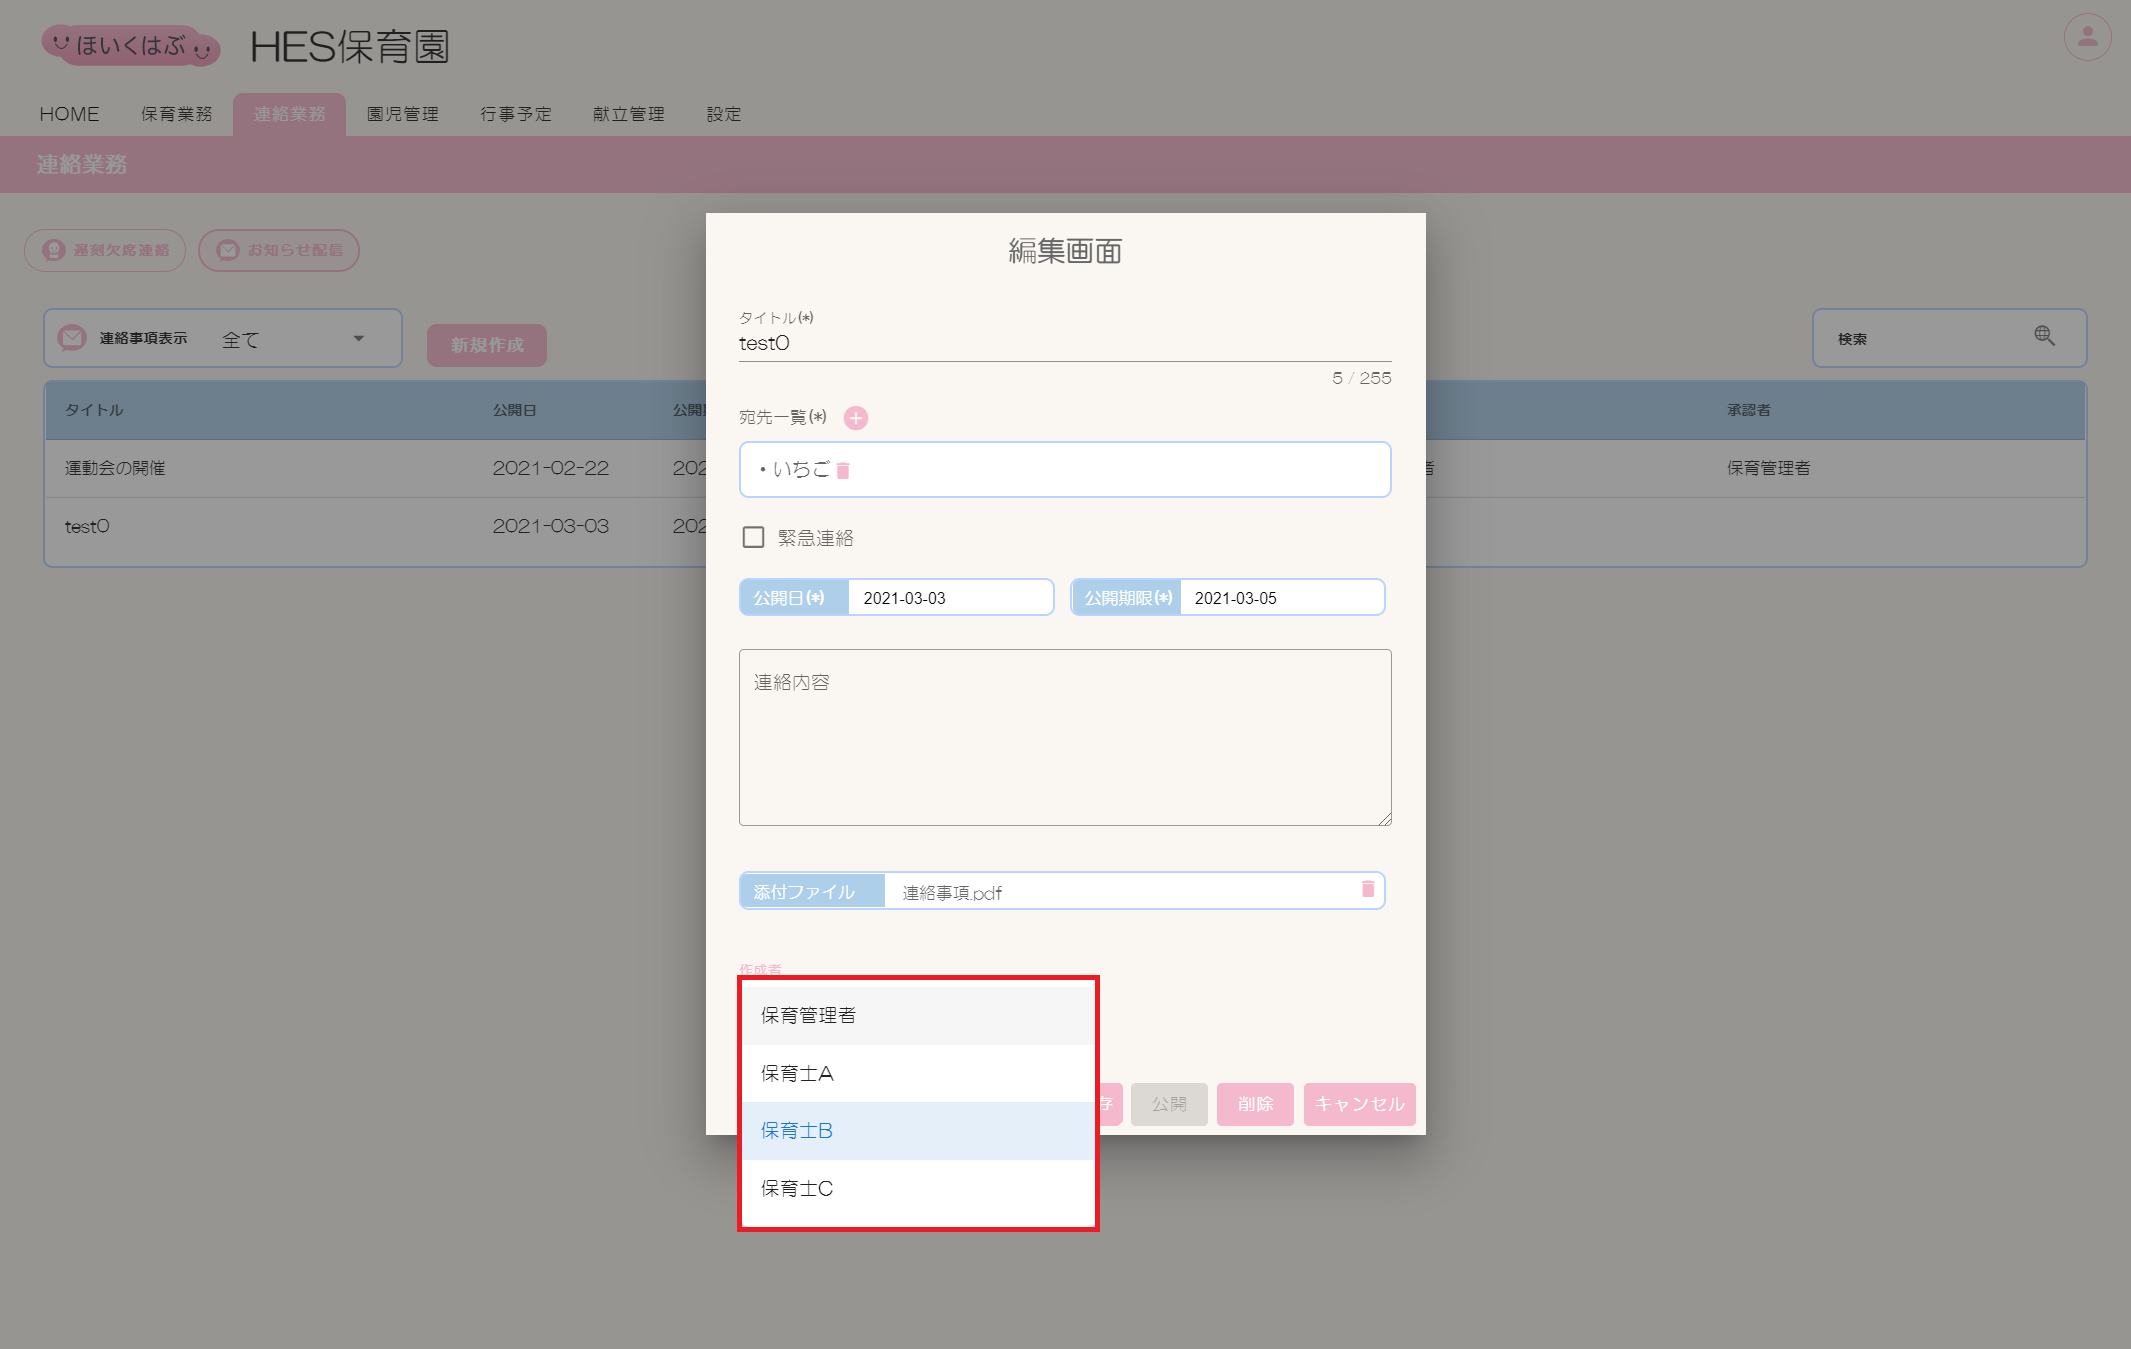Open user profile icon at top right

click(2087, 38)
